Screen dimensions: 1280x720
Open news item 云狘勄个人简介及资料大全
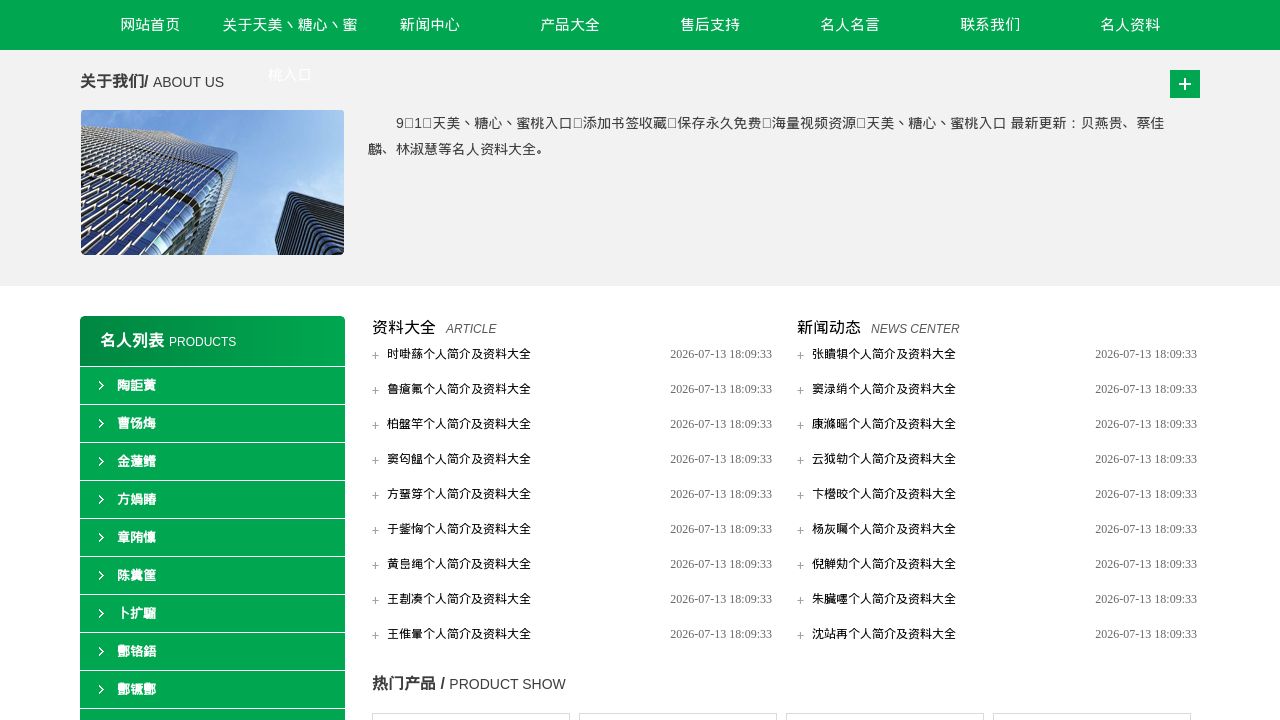pyautogui.click(x=884, y=459)
